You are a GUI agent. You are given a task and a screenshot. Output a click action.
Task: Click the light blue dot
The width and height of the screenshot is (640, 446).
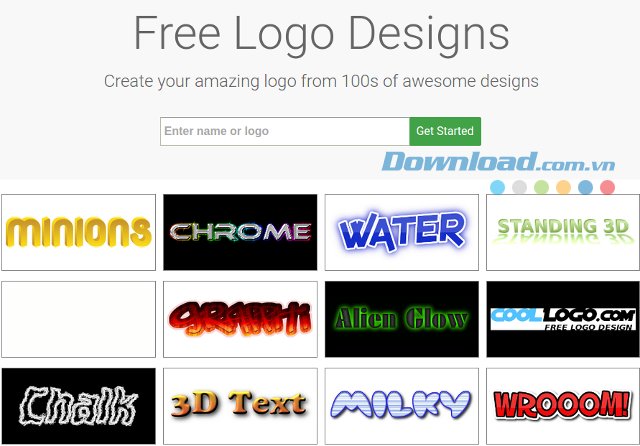tap(497, 187)
